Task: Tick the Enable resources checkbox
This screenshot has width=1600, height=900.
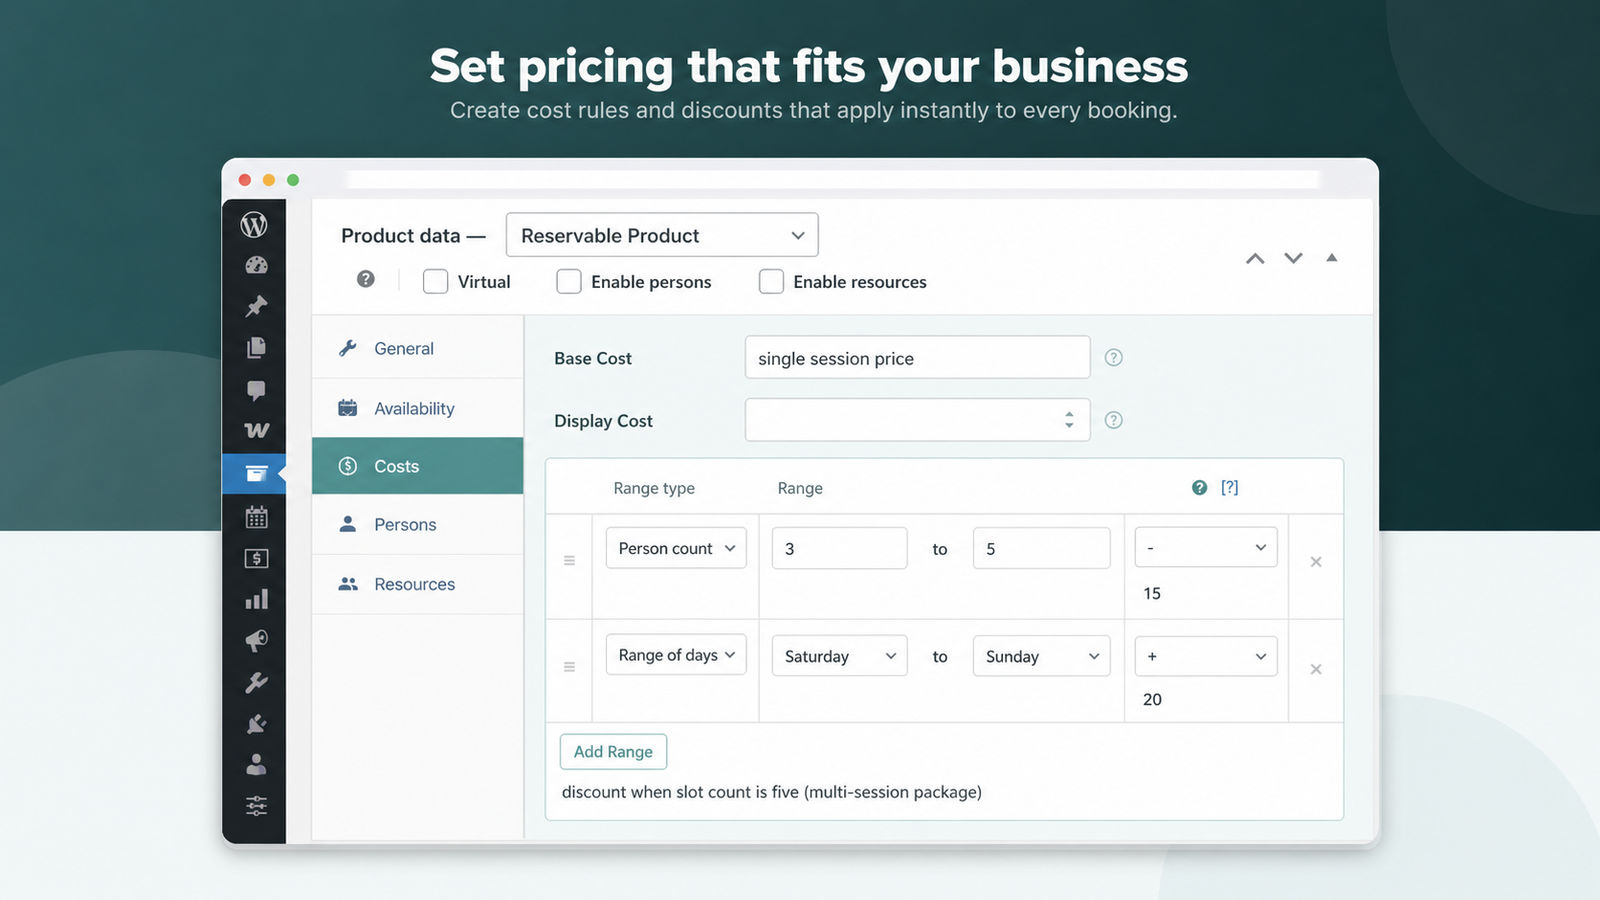Action: pos(771,282)
